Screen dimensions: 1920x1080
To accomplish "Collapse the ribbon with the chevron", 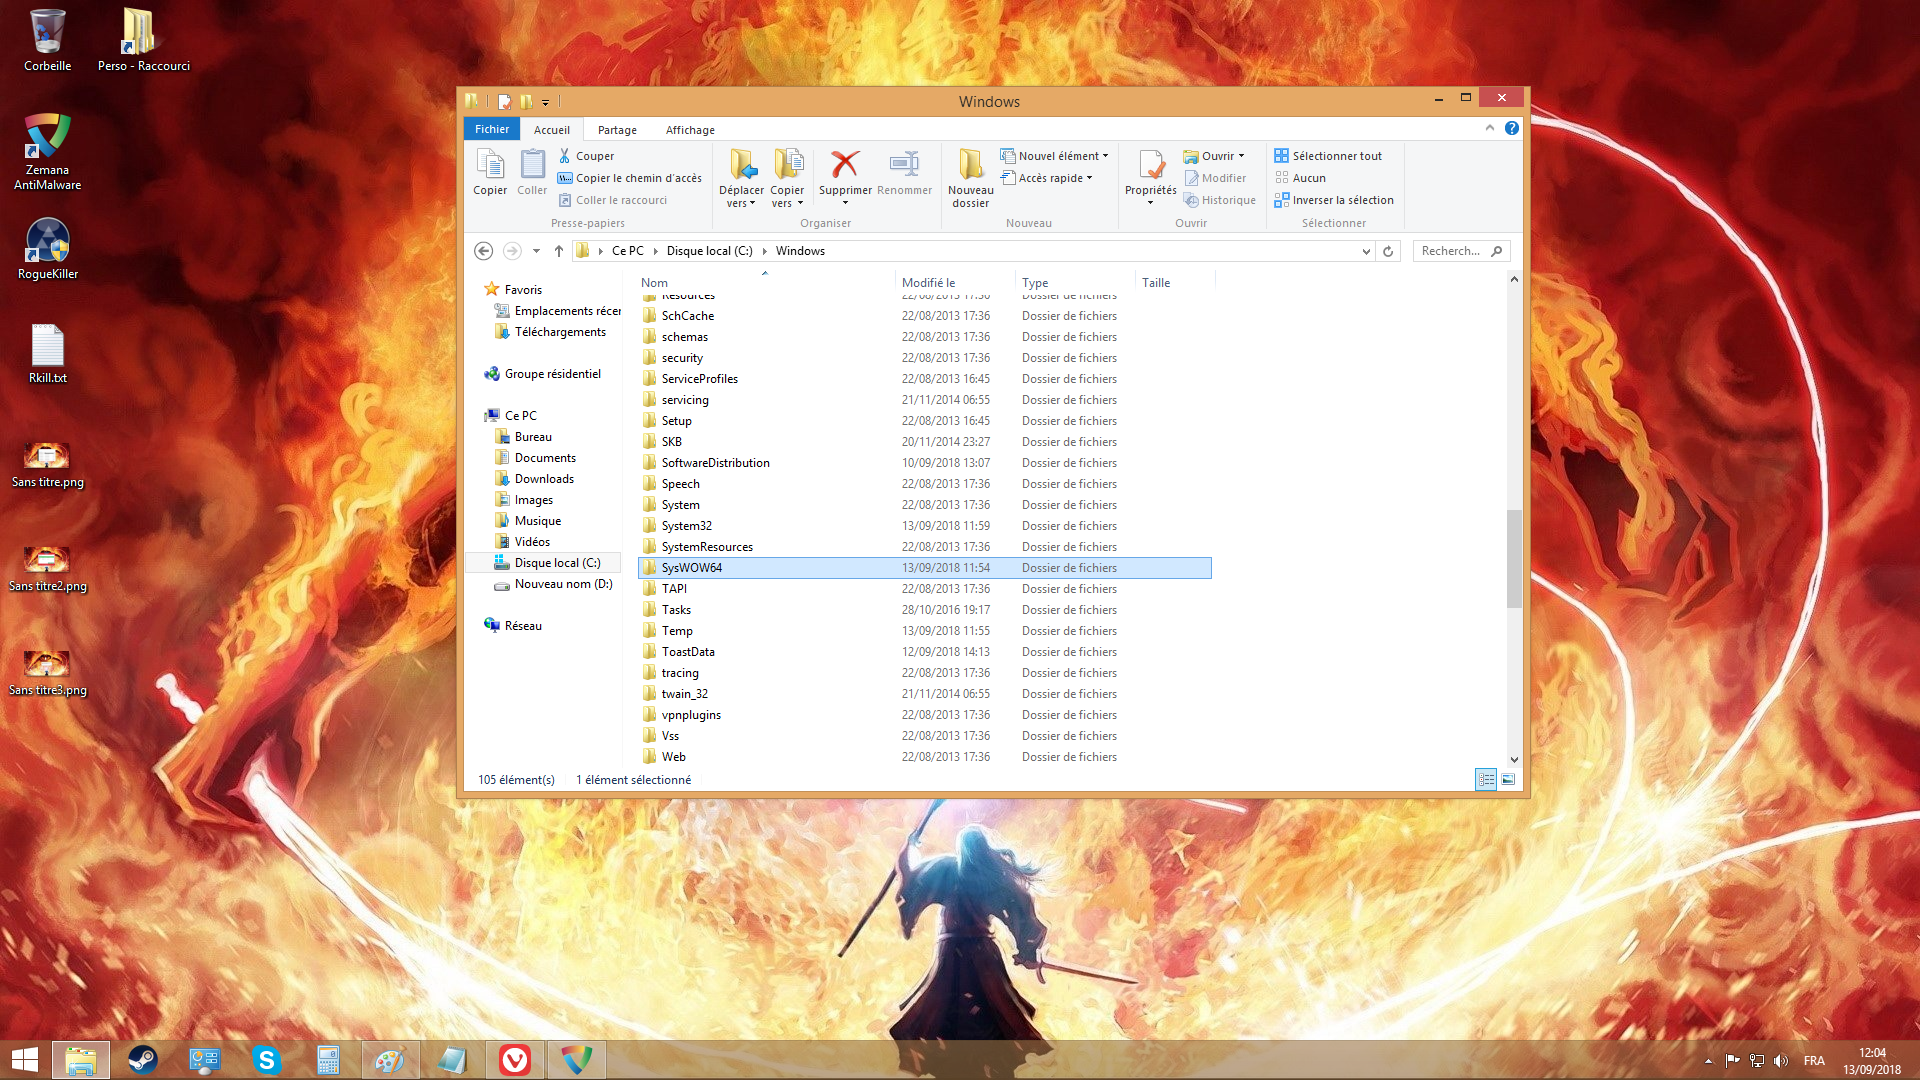I will pos(1490,128).
